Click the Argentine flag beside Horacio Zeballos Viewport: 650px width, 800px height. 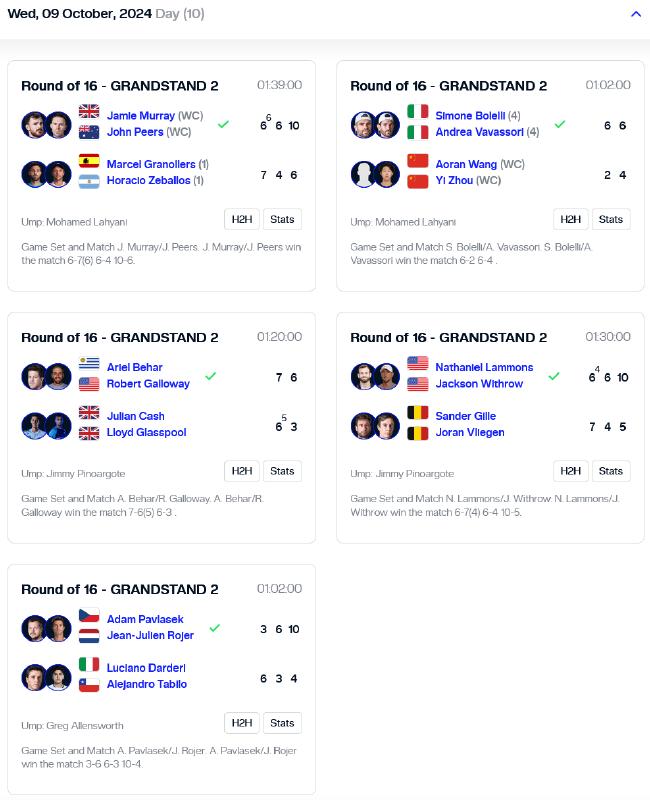pos(89,182)
